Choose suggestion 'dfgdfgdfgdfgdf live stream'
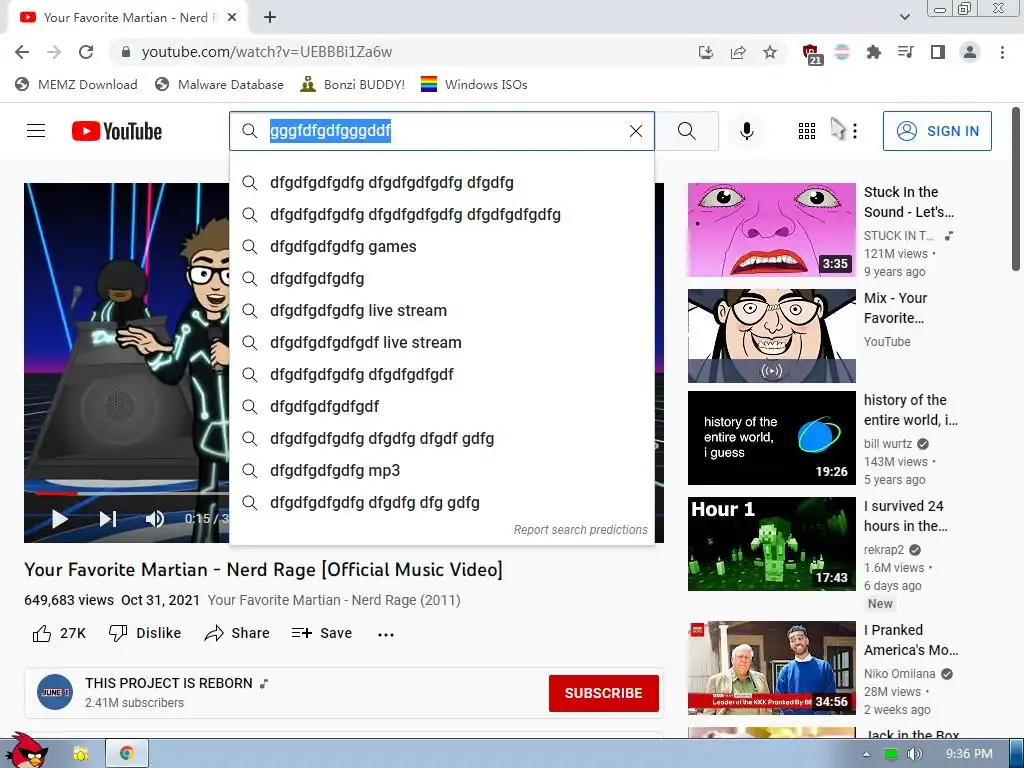1024x768 pixels. (x=441, y=343)
